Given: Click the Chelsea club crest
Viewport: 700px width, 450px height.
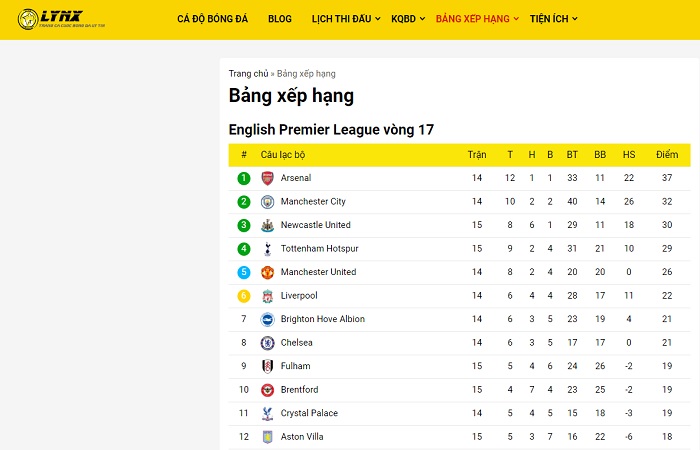Looking at the screenshot, I should [267, 343].
